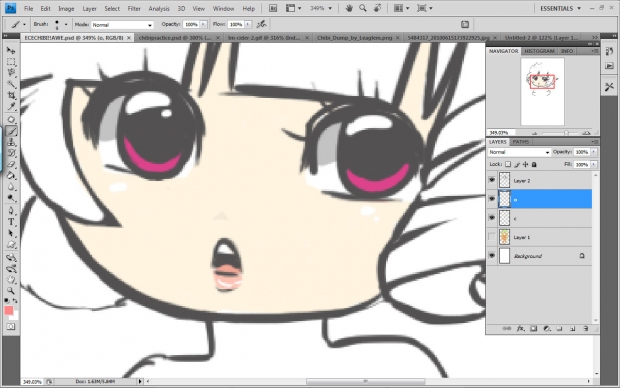Select the Crop tool

11,95
